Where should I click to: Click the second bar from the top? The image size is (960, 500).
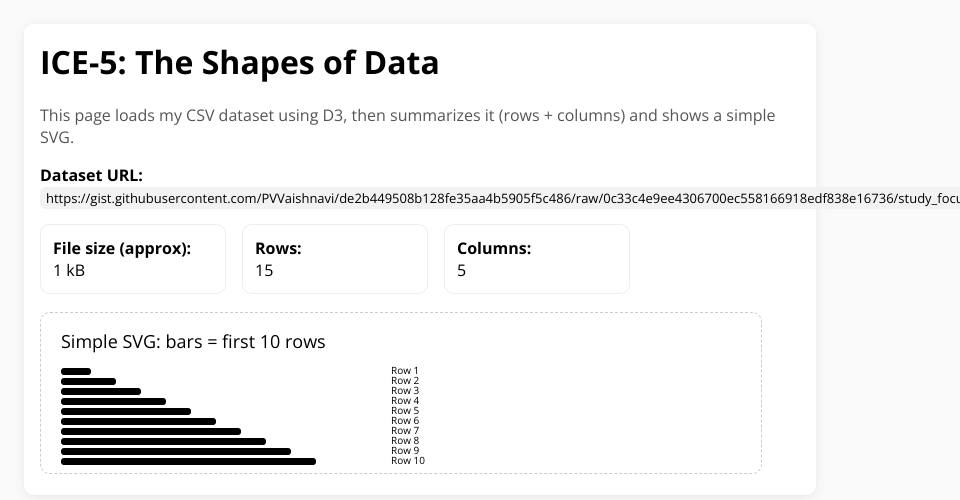click(88, 381)
